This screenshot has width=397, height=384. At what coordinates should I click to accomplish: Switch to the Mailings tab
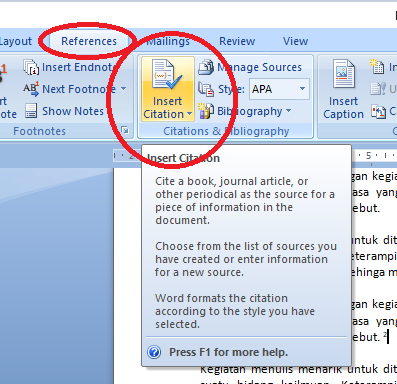click(x=168, y=41)
